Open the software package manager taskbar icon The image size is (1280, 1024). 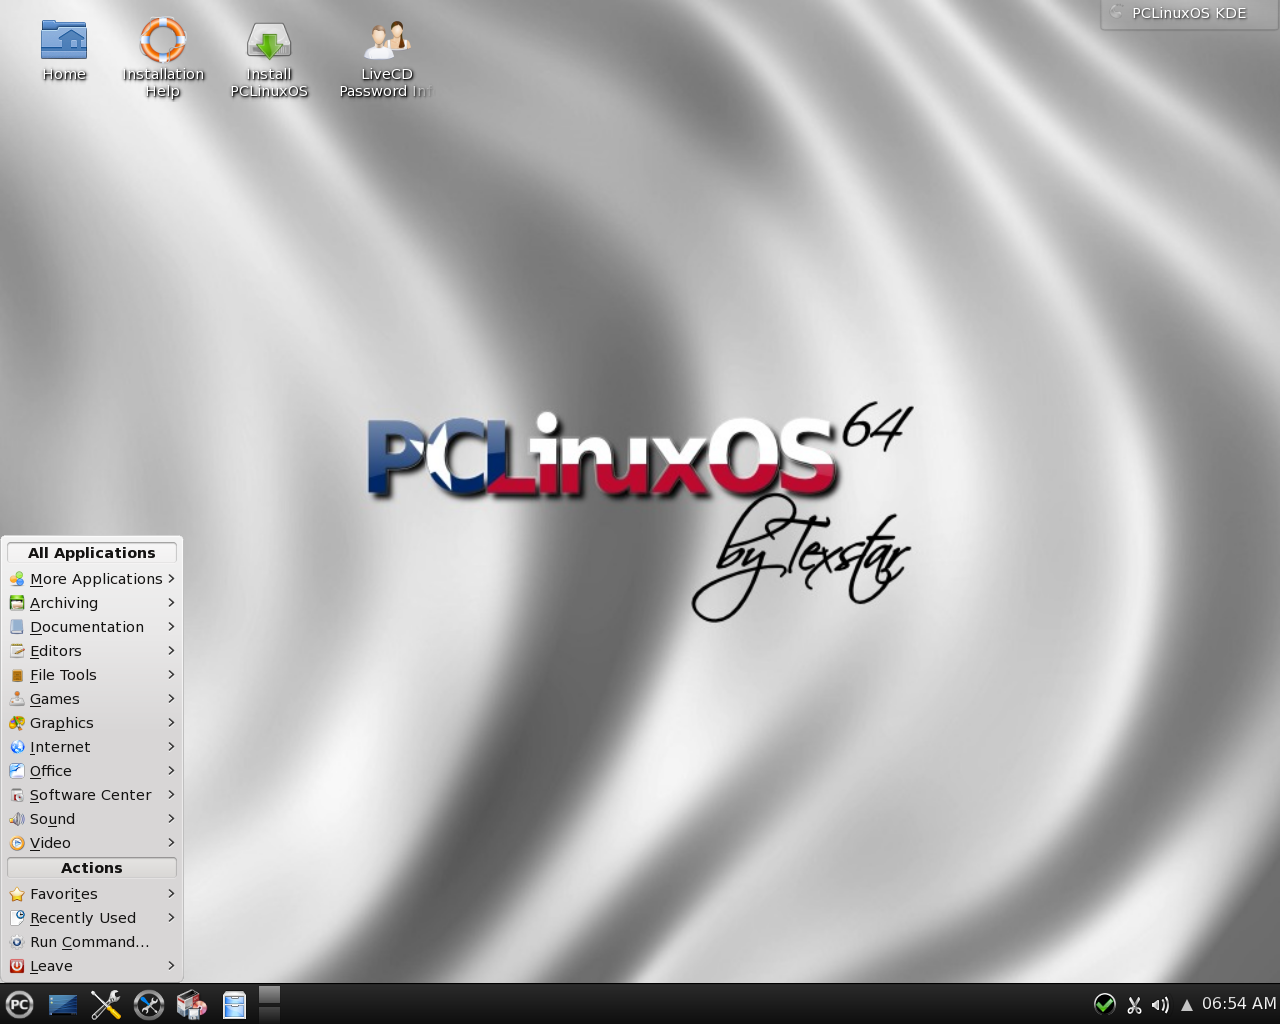(191, 1004)
